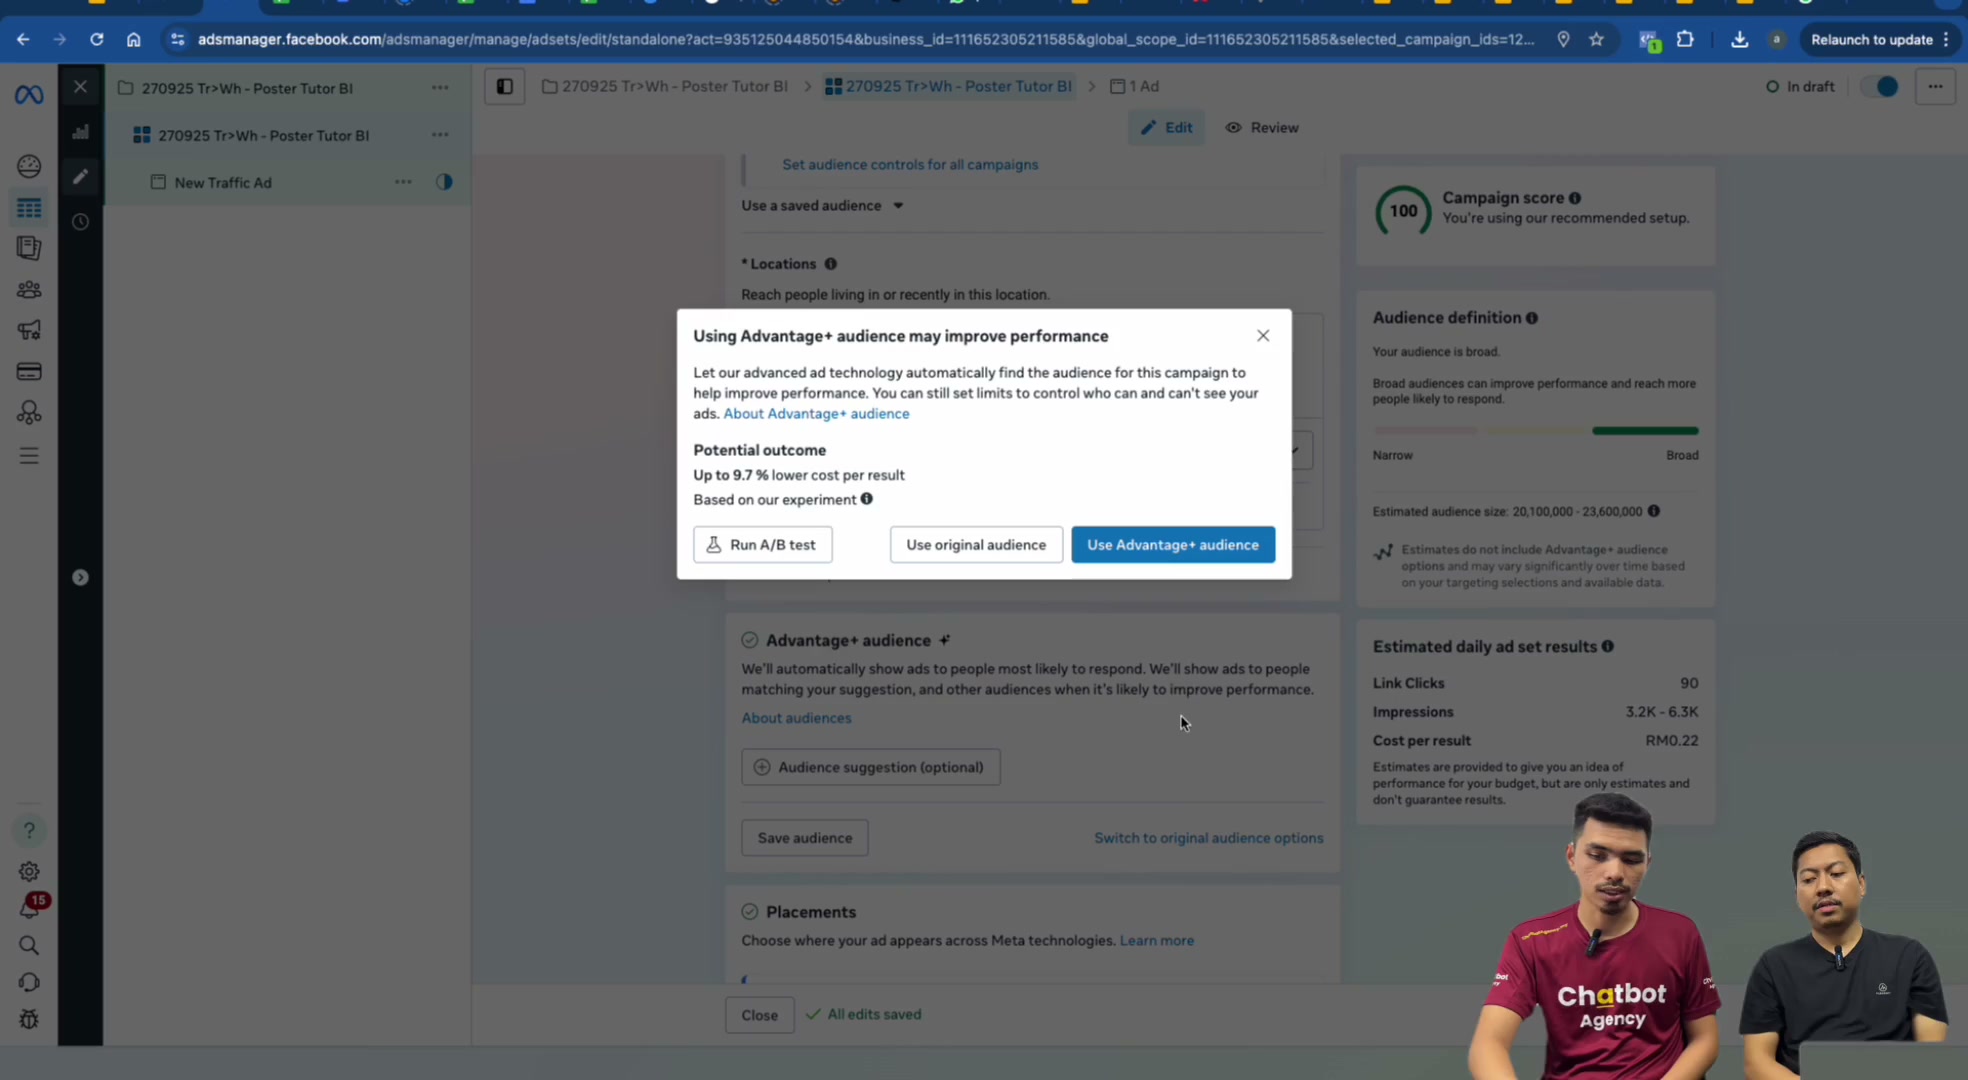Open more options for New Traffic Ad
This screenshot has height=1080, width=1968.
(403, 182)
